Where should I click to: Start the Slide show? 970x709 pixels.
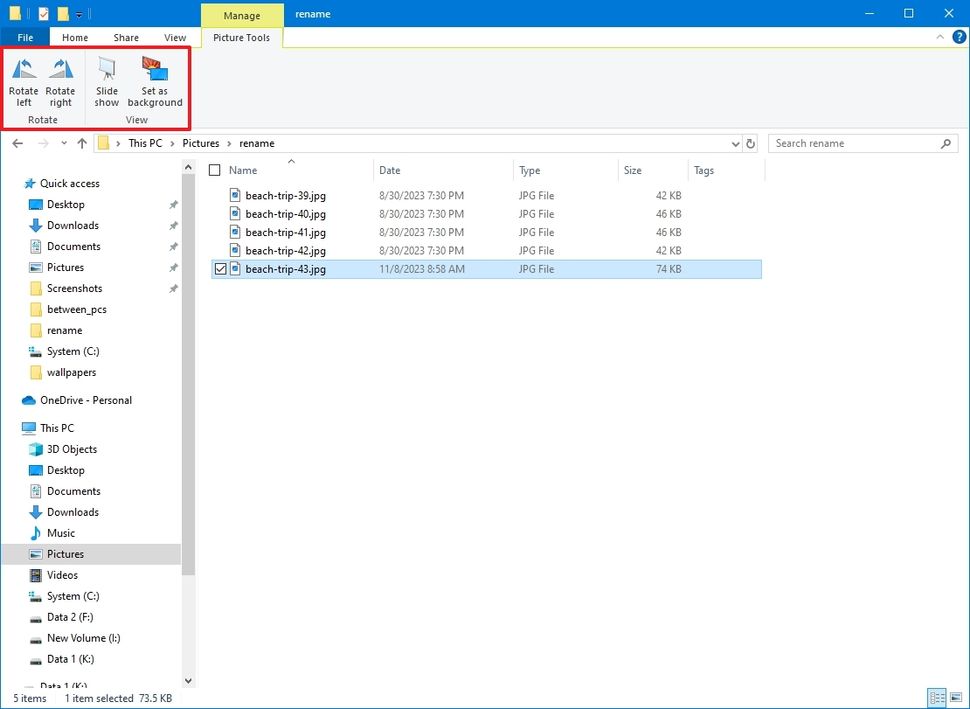point(106,84)
